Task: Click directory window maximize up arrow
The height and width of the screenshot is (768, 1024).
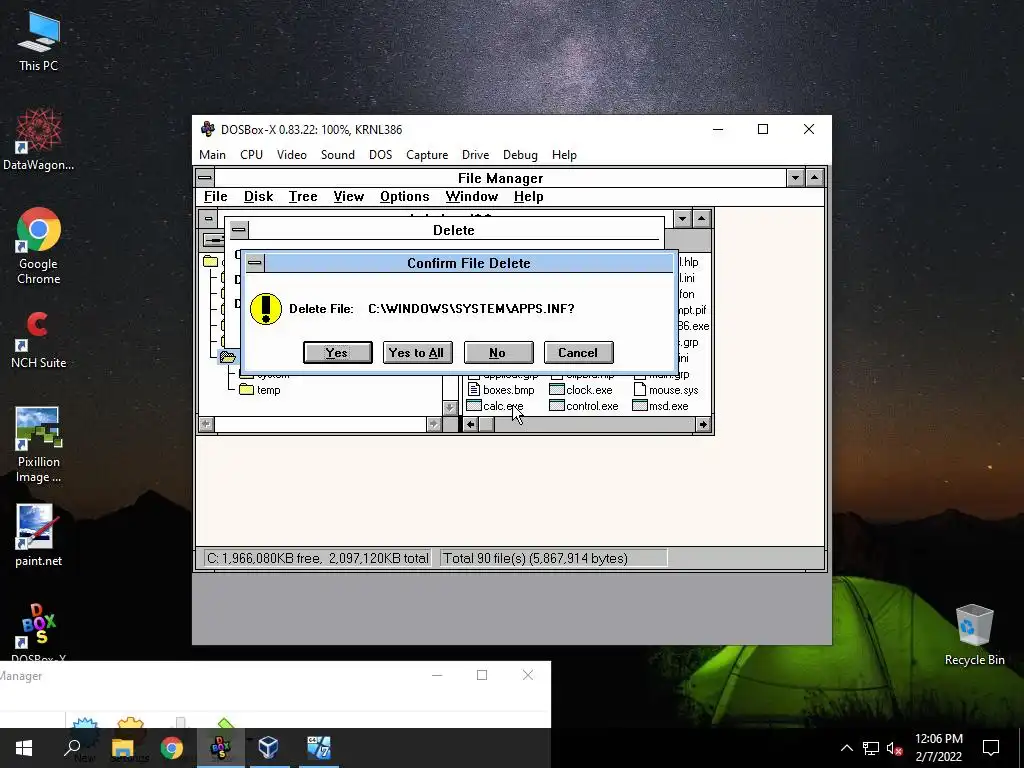Action: pos(701,219)
